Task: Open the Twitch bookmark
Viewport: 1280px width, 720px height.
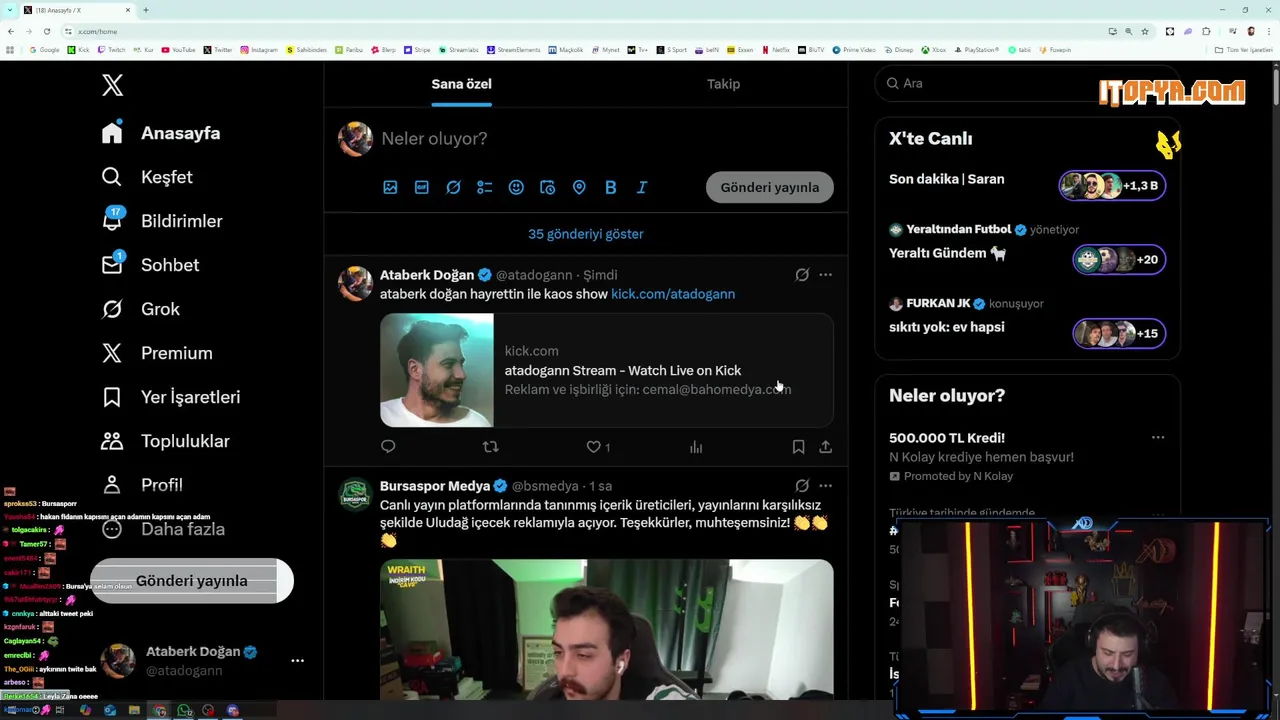Action: pyautogui.click(x=111, y=50)
